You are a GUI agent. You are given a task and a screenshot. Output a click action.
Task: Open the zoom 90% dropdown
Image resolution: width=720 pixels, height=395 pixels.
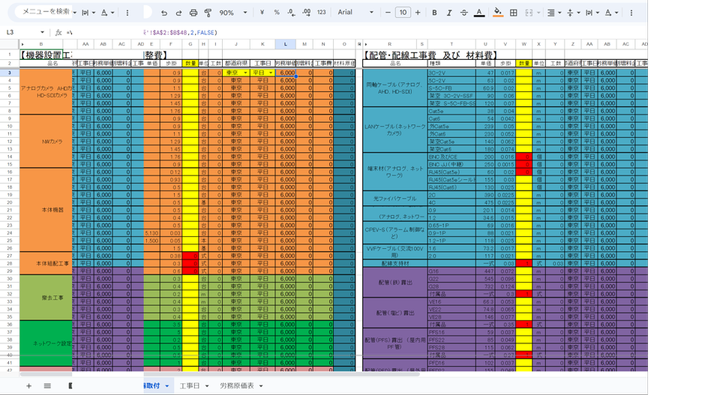pyautogui.click(x=234, y=13)
